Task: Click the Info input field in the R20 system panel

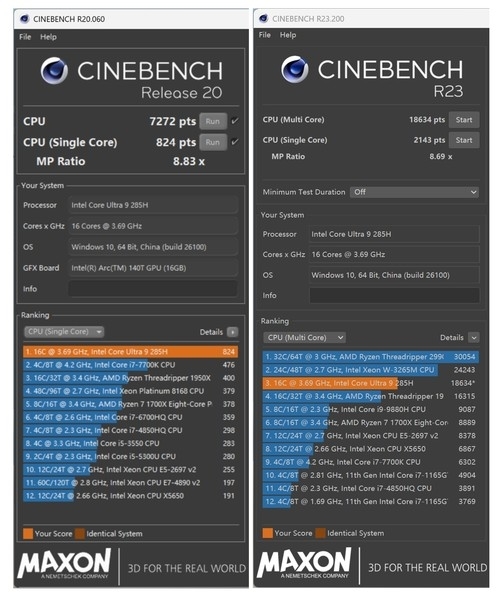Action: (153, 289)
